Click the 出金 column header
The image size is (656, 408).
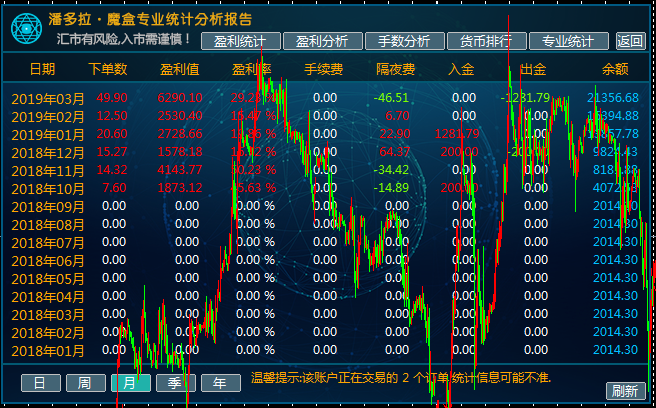[x=533, y=69]
